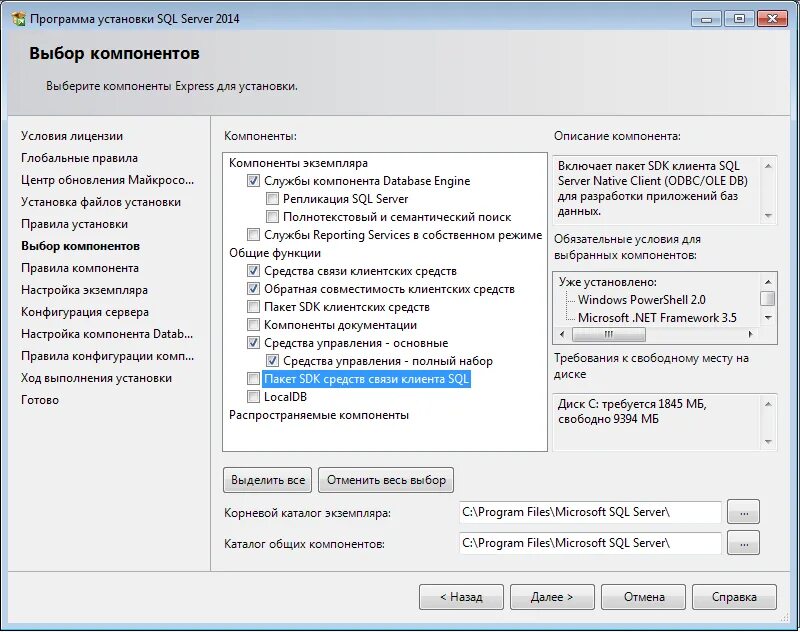Select the LocalDB component label
800x632 pixels.
(x=285, y=397)
